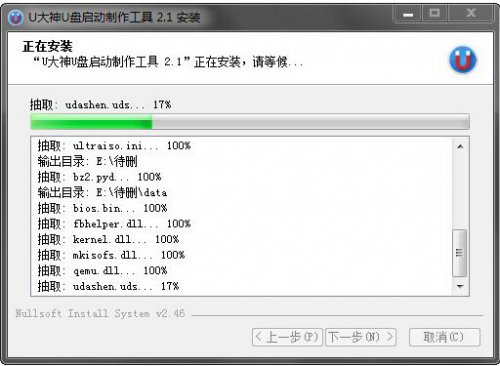Select log line 'fbhelper.dll... 100%'
This screenshot has width=500, height=366.
click(114, 224)
